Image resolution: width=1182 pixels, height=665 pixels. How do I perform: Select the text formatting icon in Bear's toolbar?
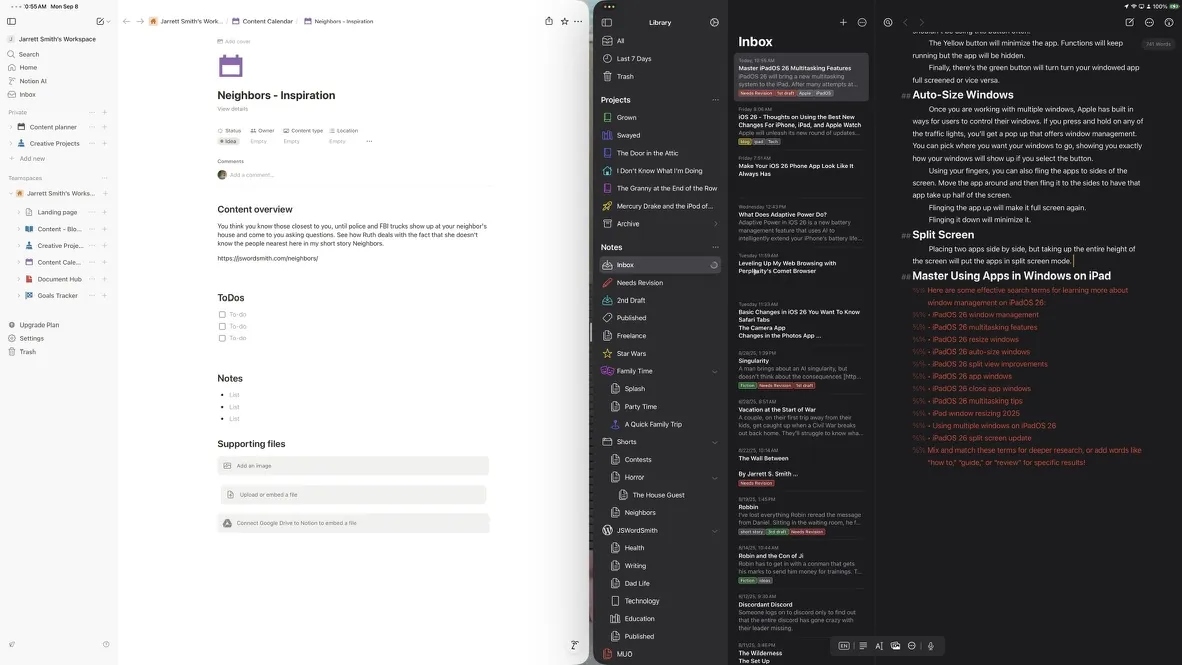(x=879, y=646)
